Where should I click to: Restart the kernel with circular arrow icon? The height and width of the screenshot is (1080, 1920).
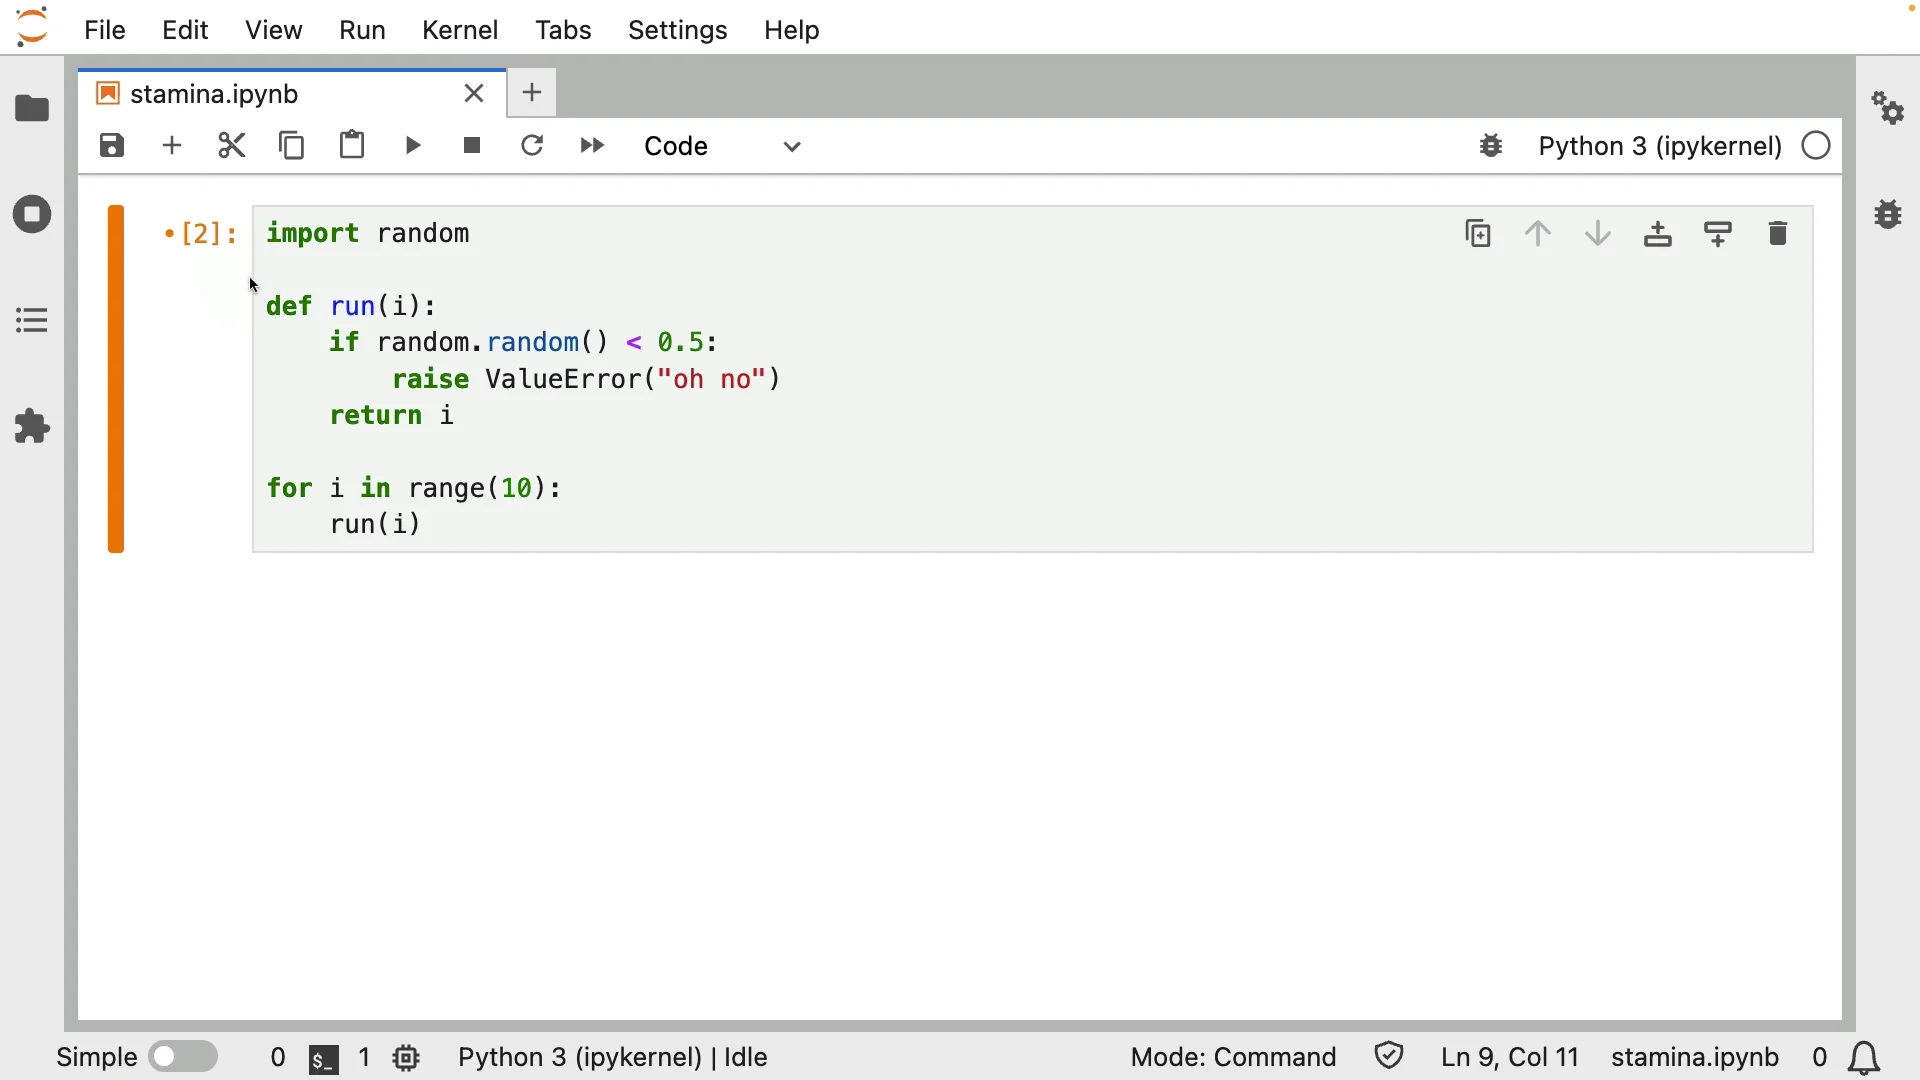[533, 146]
